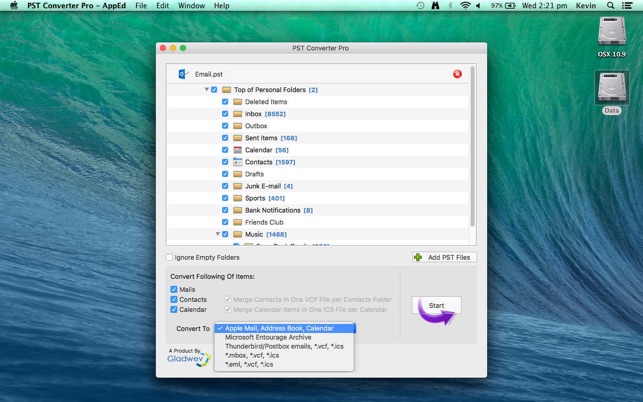Open the File menu
643x402 pixels.
tap(141, 6)
